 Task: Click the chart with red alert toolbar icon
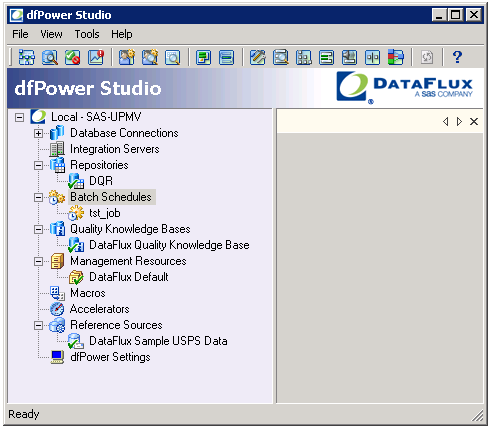[x=96, y=57]
